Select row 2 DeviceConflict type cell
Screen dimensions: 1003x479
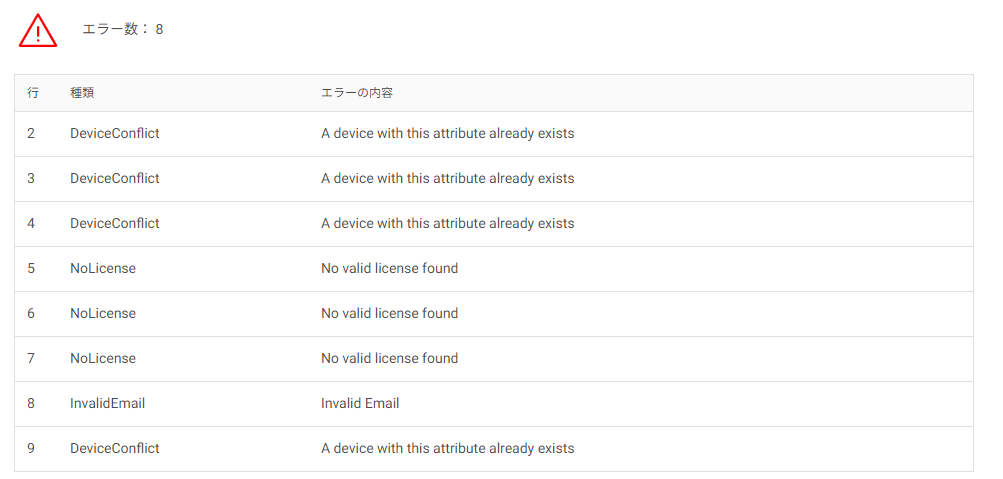pyautogui.click(x=115, y=134)
